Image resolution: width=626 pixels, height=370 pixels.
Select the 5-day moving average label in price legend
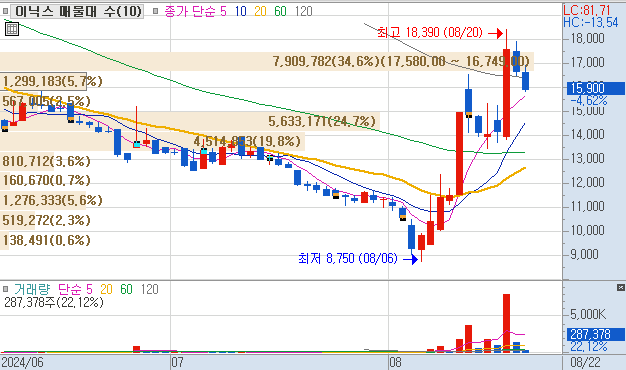[x=223, y=11]
